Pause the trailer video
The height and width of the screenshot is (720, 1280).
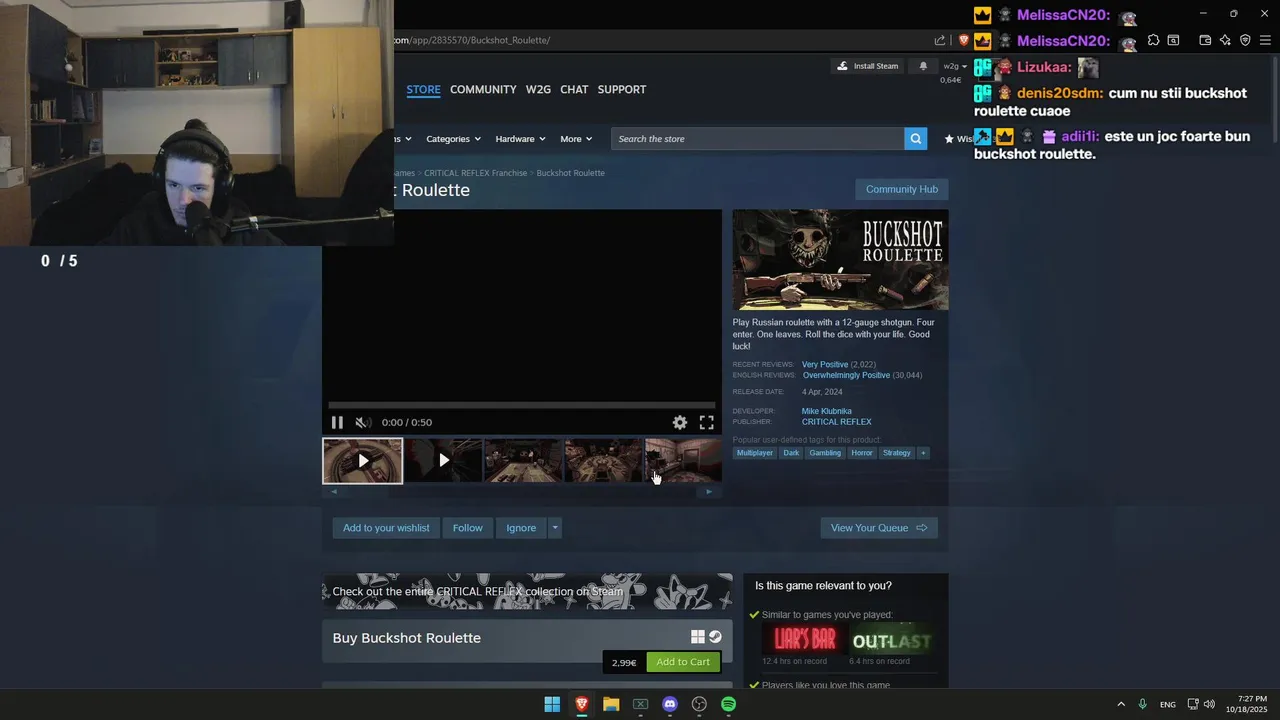[x=337, y=422]
